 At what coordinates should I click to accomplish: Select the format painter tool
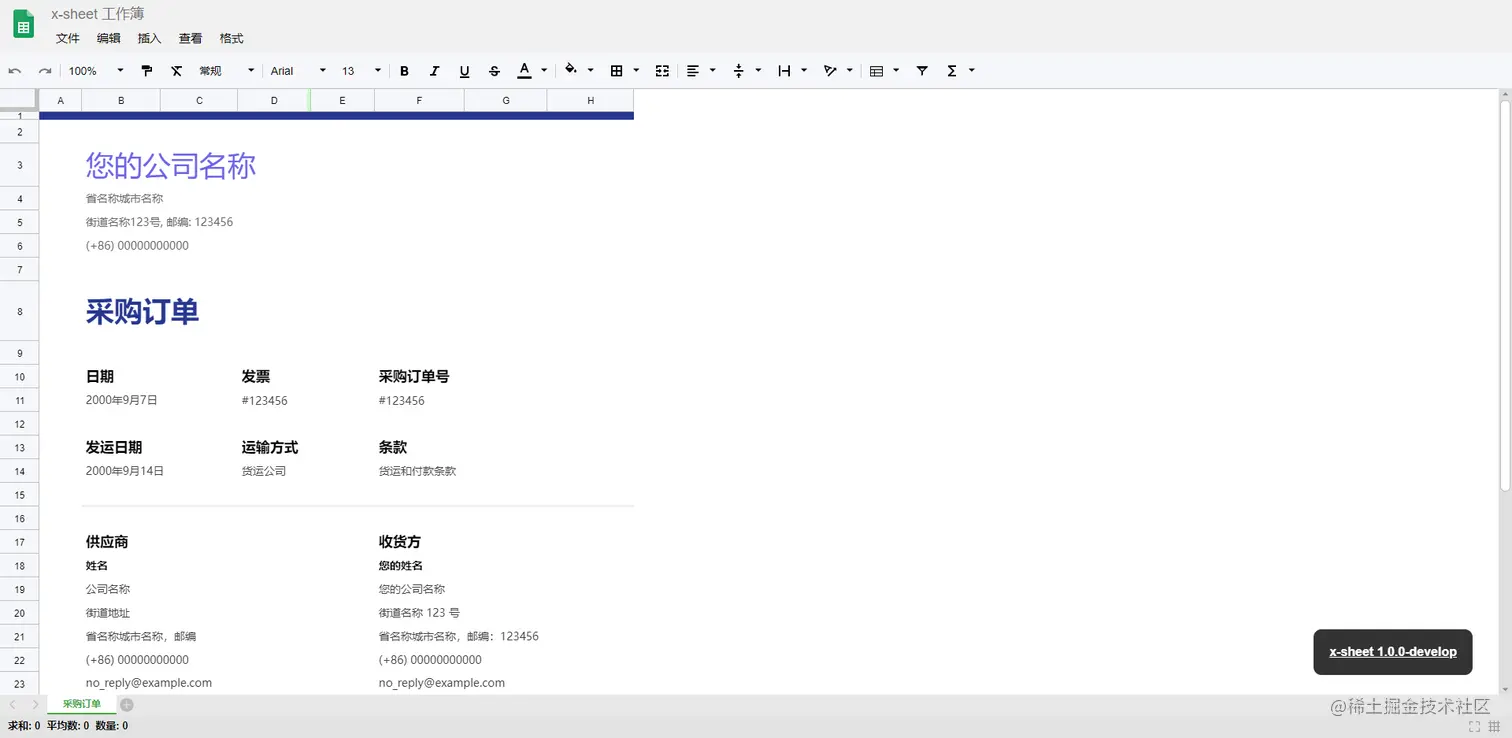(147, 70)
